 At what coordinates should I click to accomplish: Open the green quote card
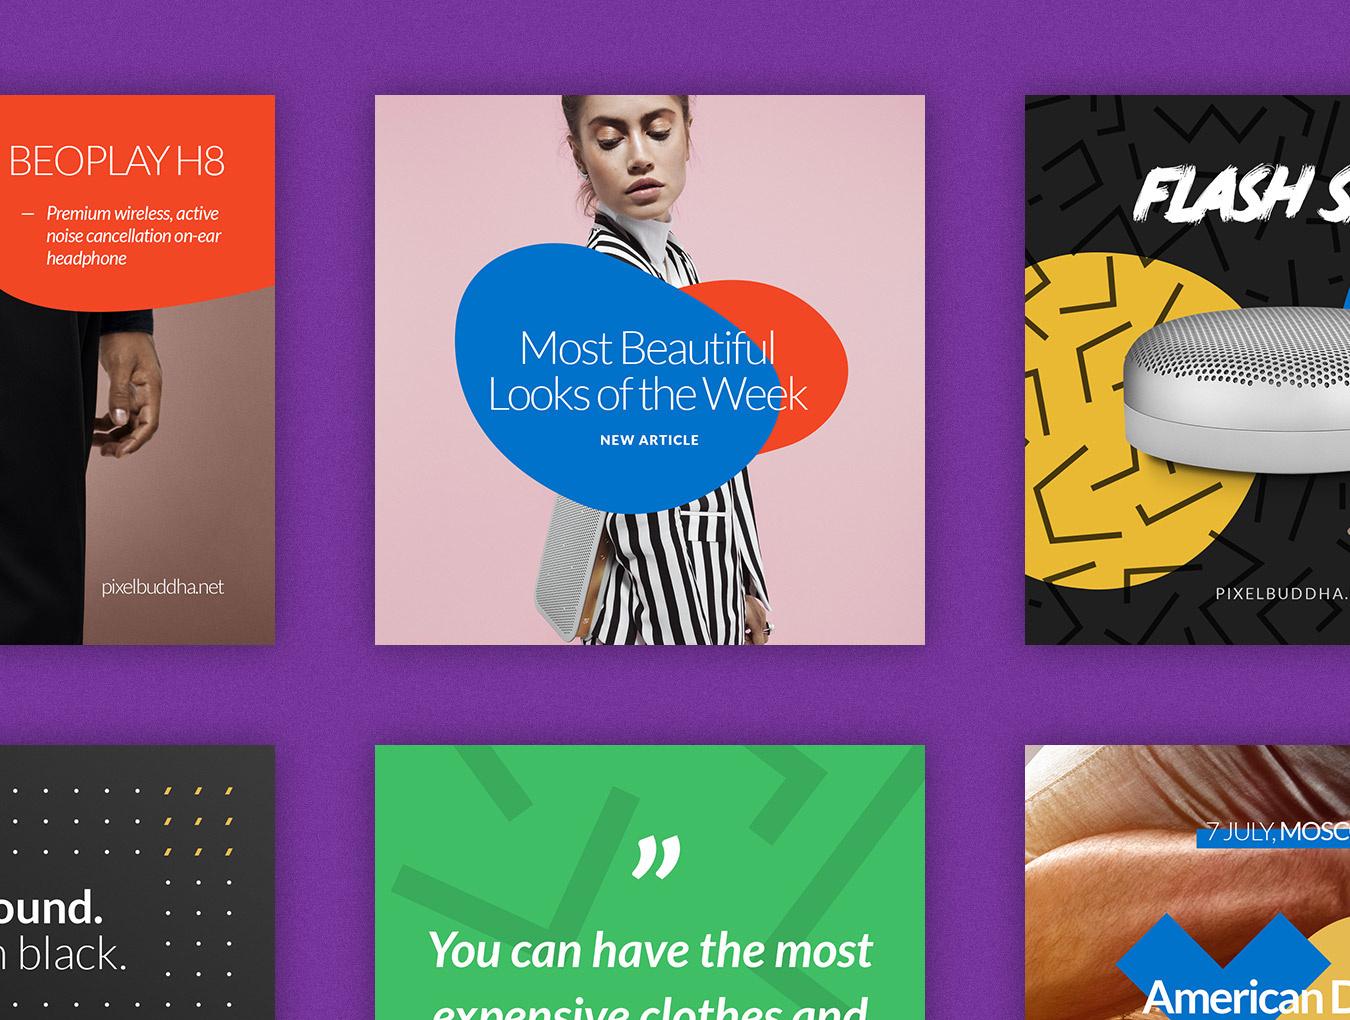[650, 882]
